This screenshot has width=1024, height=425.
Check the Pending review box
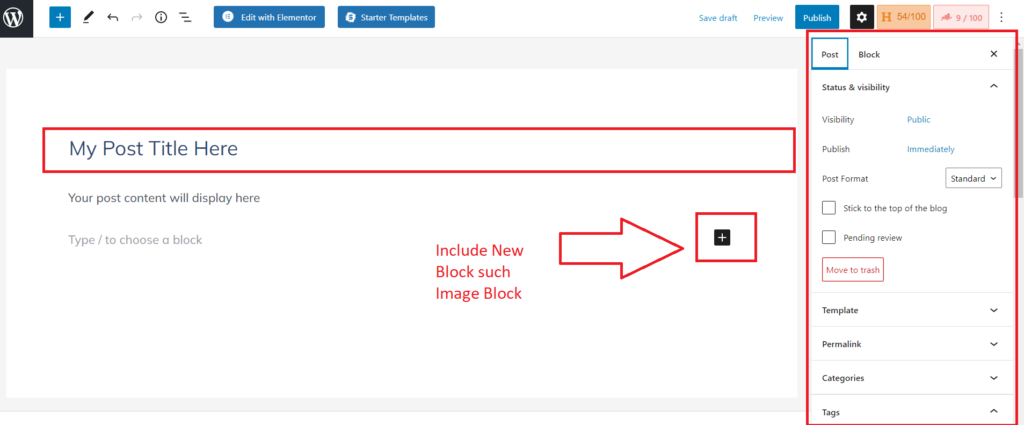(829, 238)
